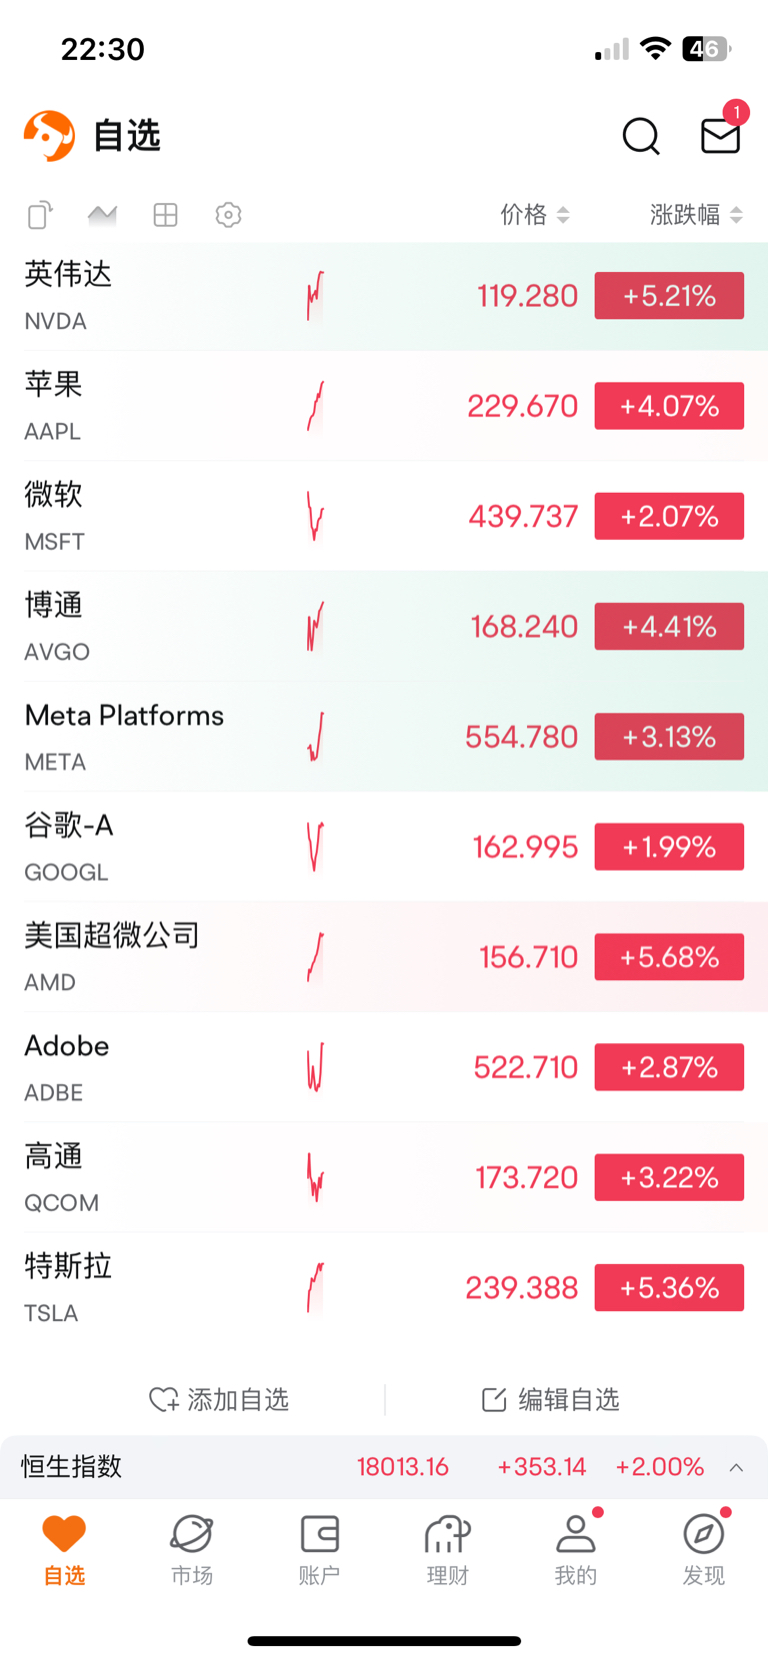768x1663 pixels.
Task: Tap the portrait/landscape rotate icon
Action: (x=40, y=215)
